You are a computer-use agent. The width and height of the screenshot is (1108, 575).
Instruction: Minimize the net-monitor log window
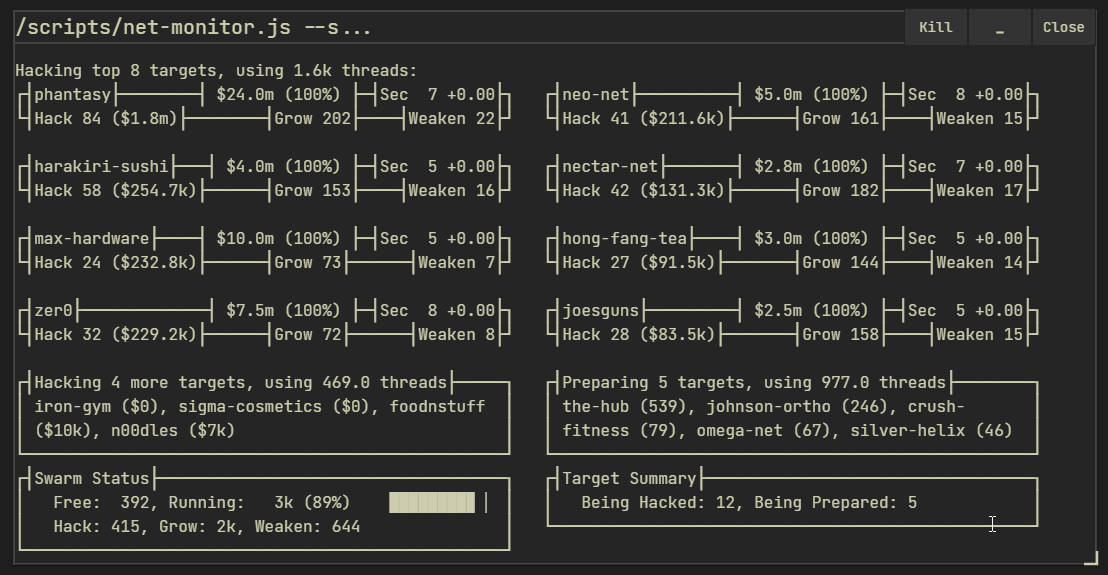(1000, 28)
